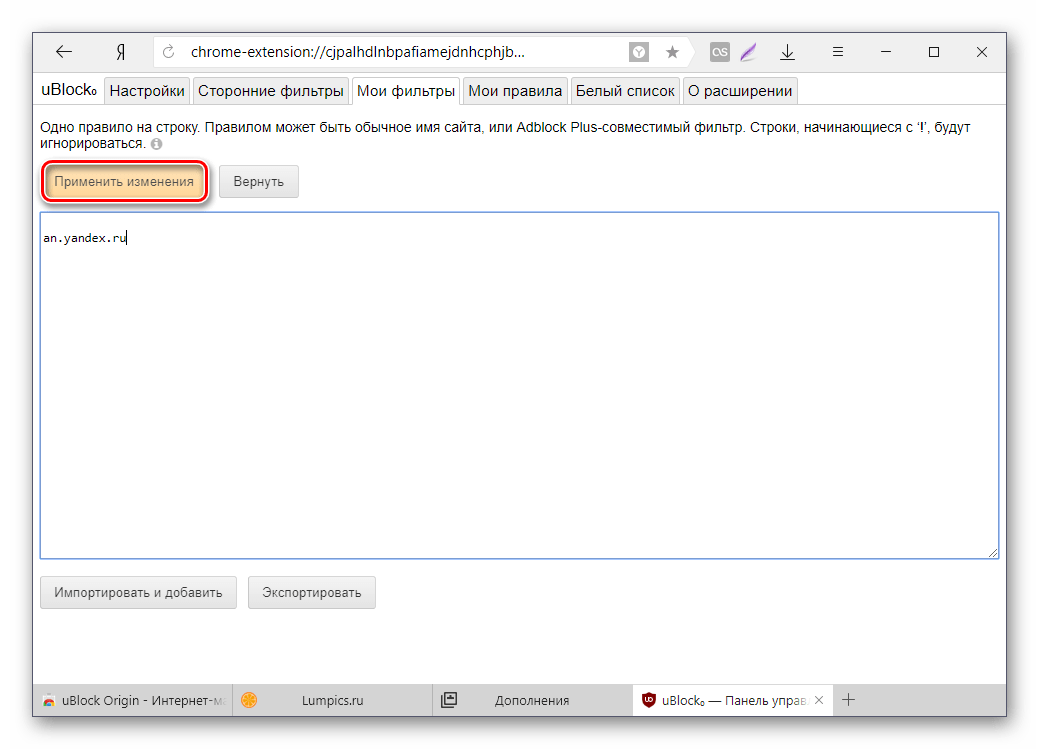Click the info icon after the description
The width and height of the screenshot is (1039, 749).
(156, 144)
